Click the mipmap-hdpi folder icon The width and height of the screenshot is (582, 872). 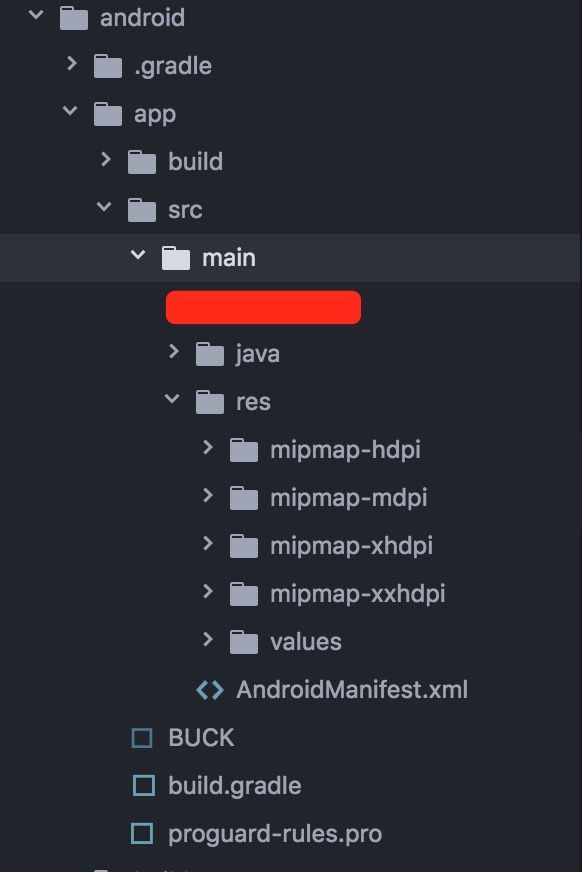click(x=244, y=450)
